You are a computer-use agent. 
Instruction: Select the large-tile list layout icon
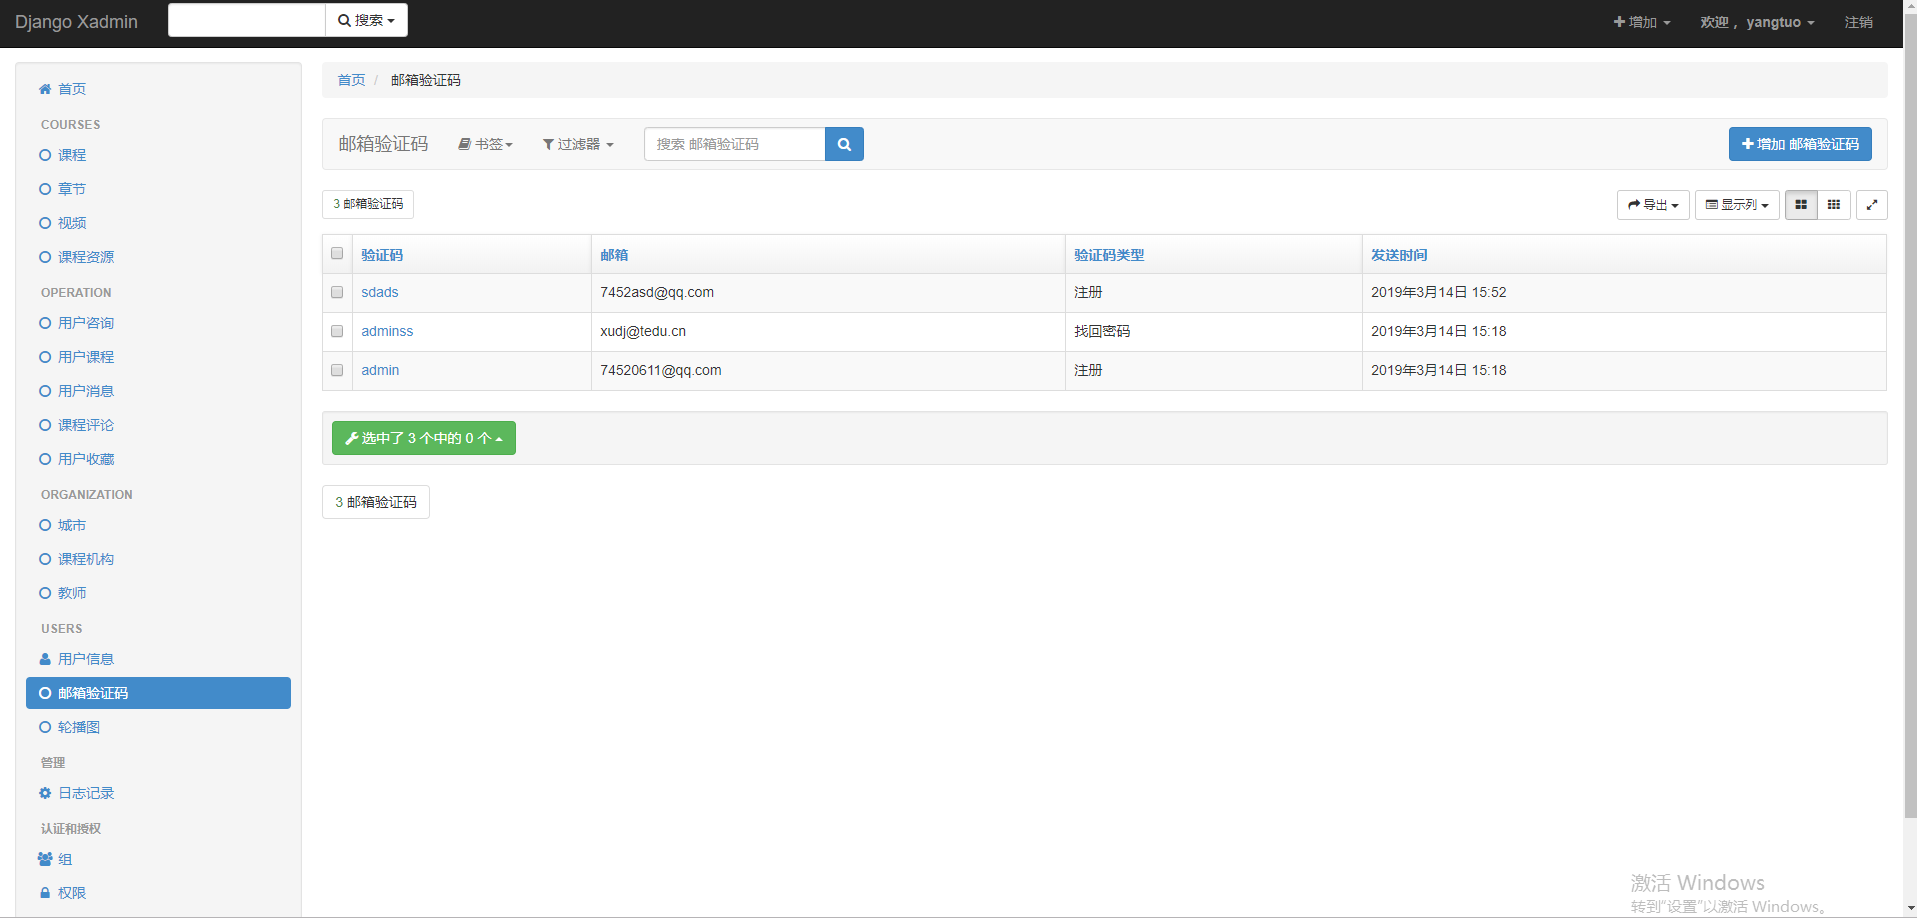click(1801, 205)
